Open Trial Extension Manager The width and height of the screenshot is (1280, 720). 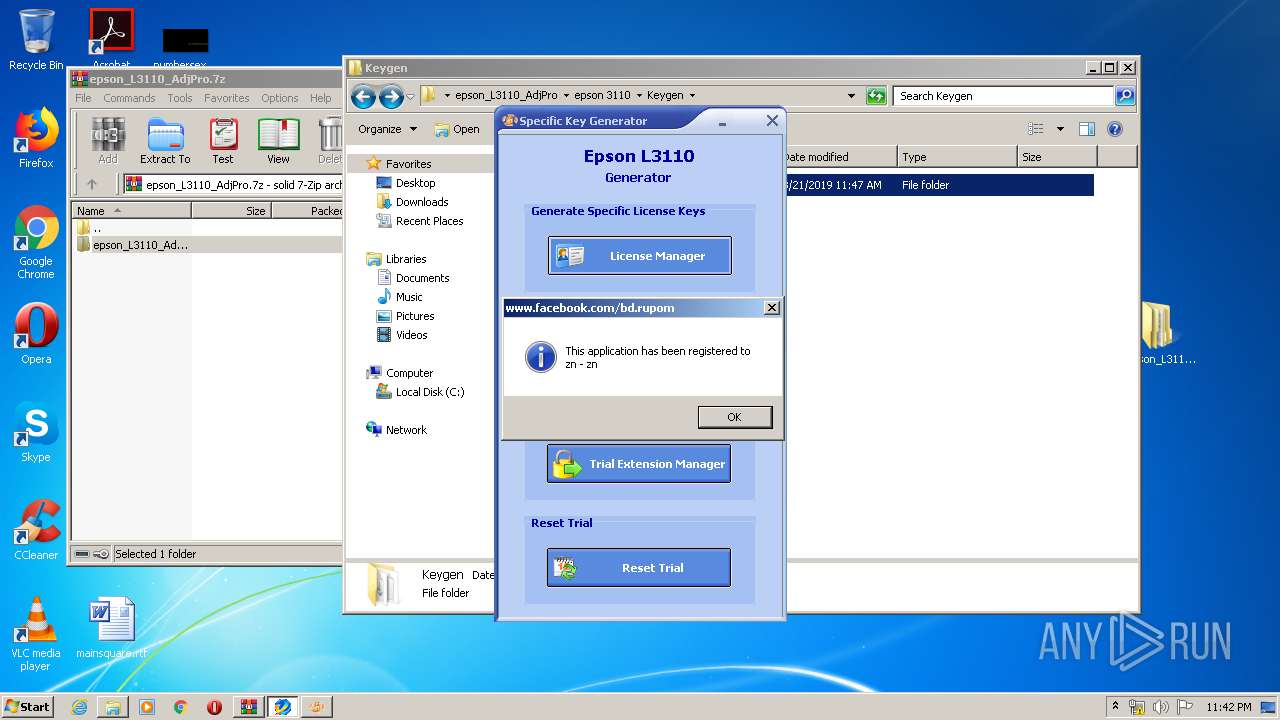click(639, 464)
